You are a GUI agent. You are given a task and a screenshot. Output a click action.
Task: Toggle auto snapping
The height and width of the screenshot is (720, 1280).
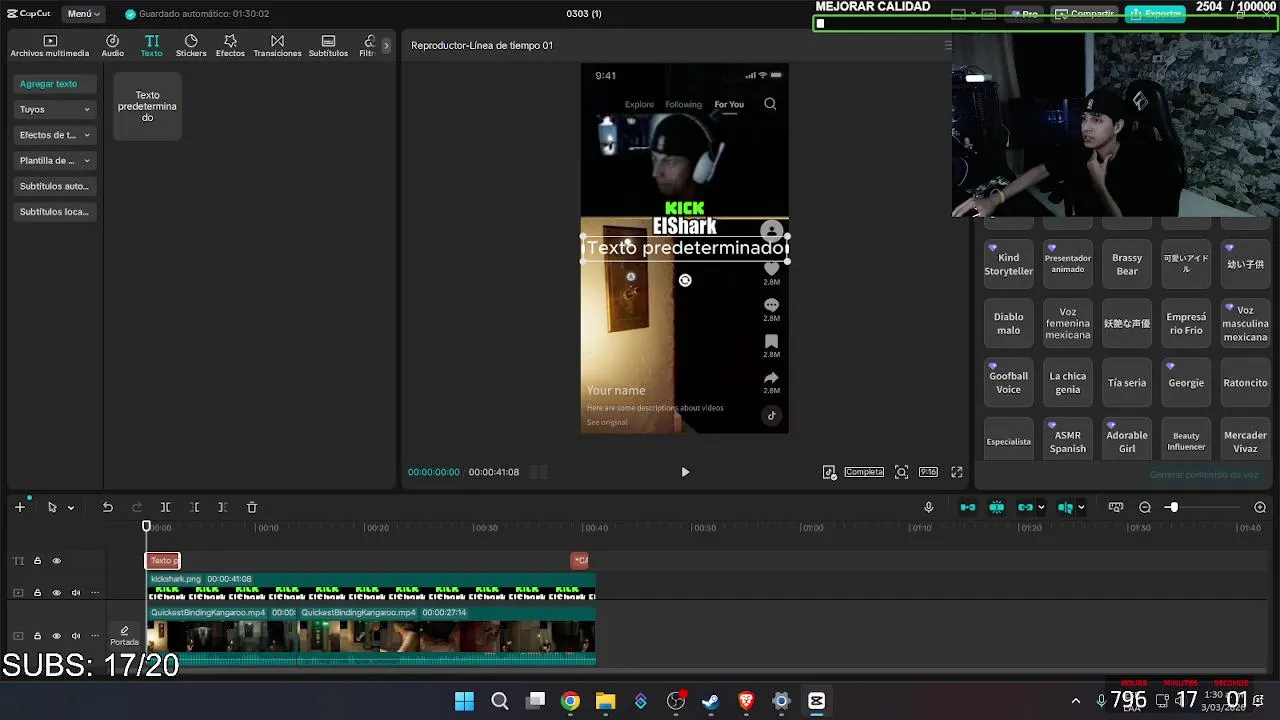pyautogui.click(x=997, y=507)
